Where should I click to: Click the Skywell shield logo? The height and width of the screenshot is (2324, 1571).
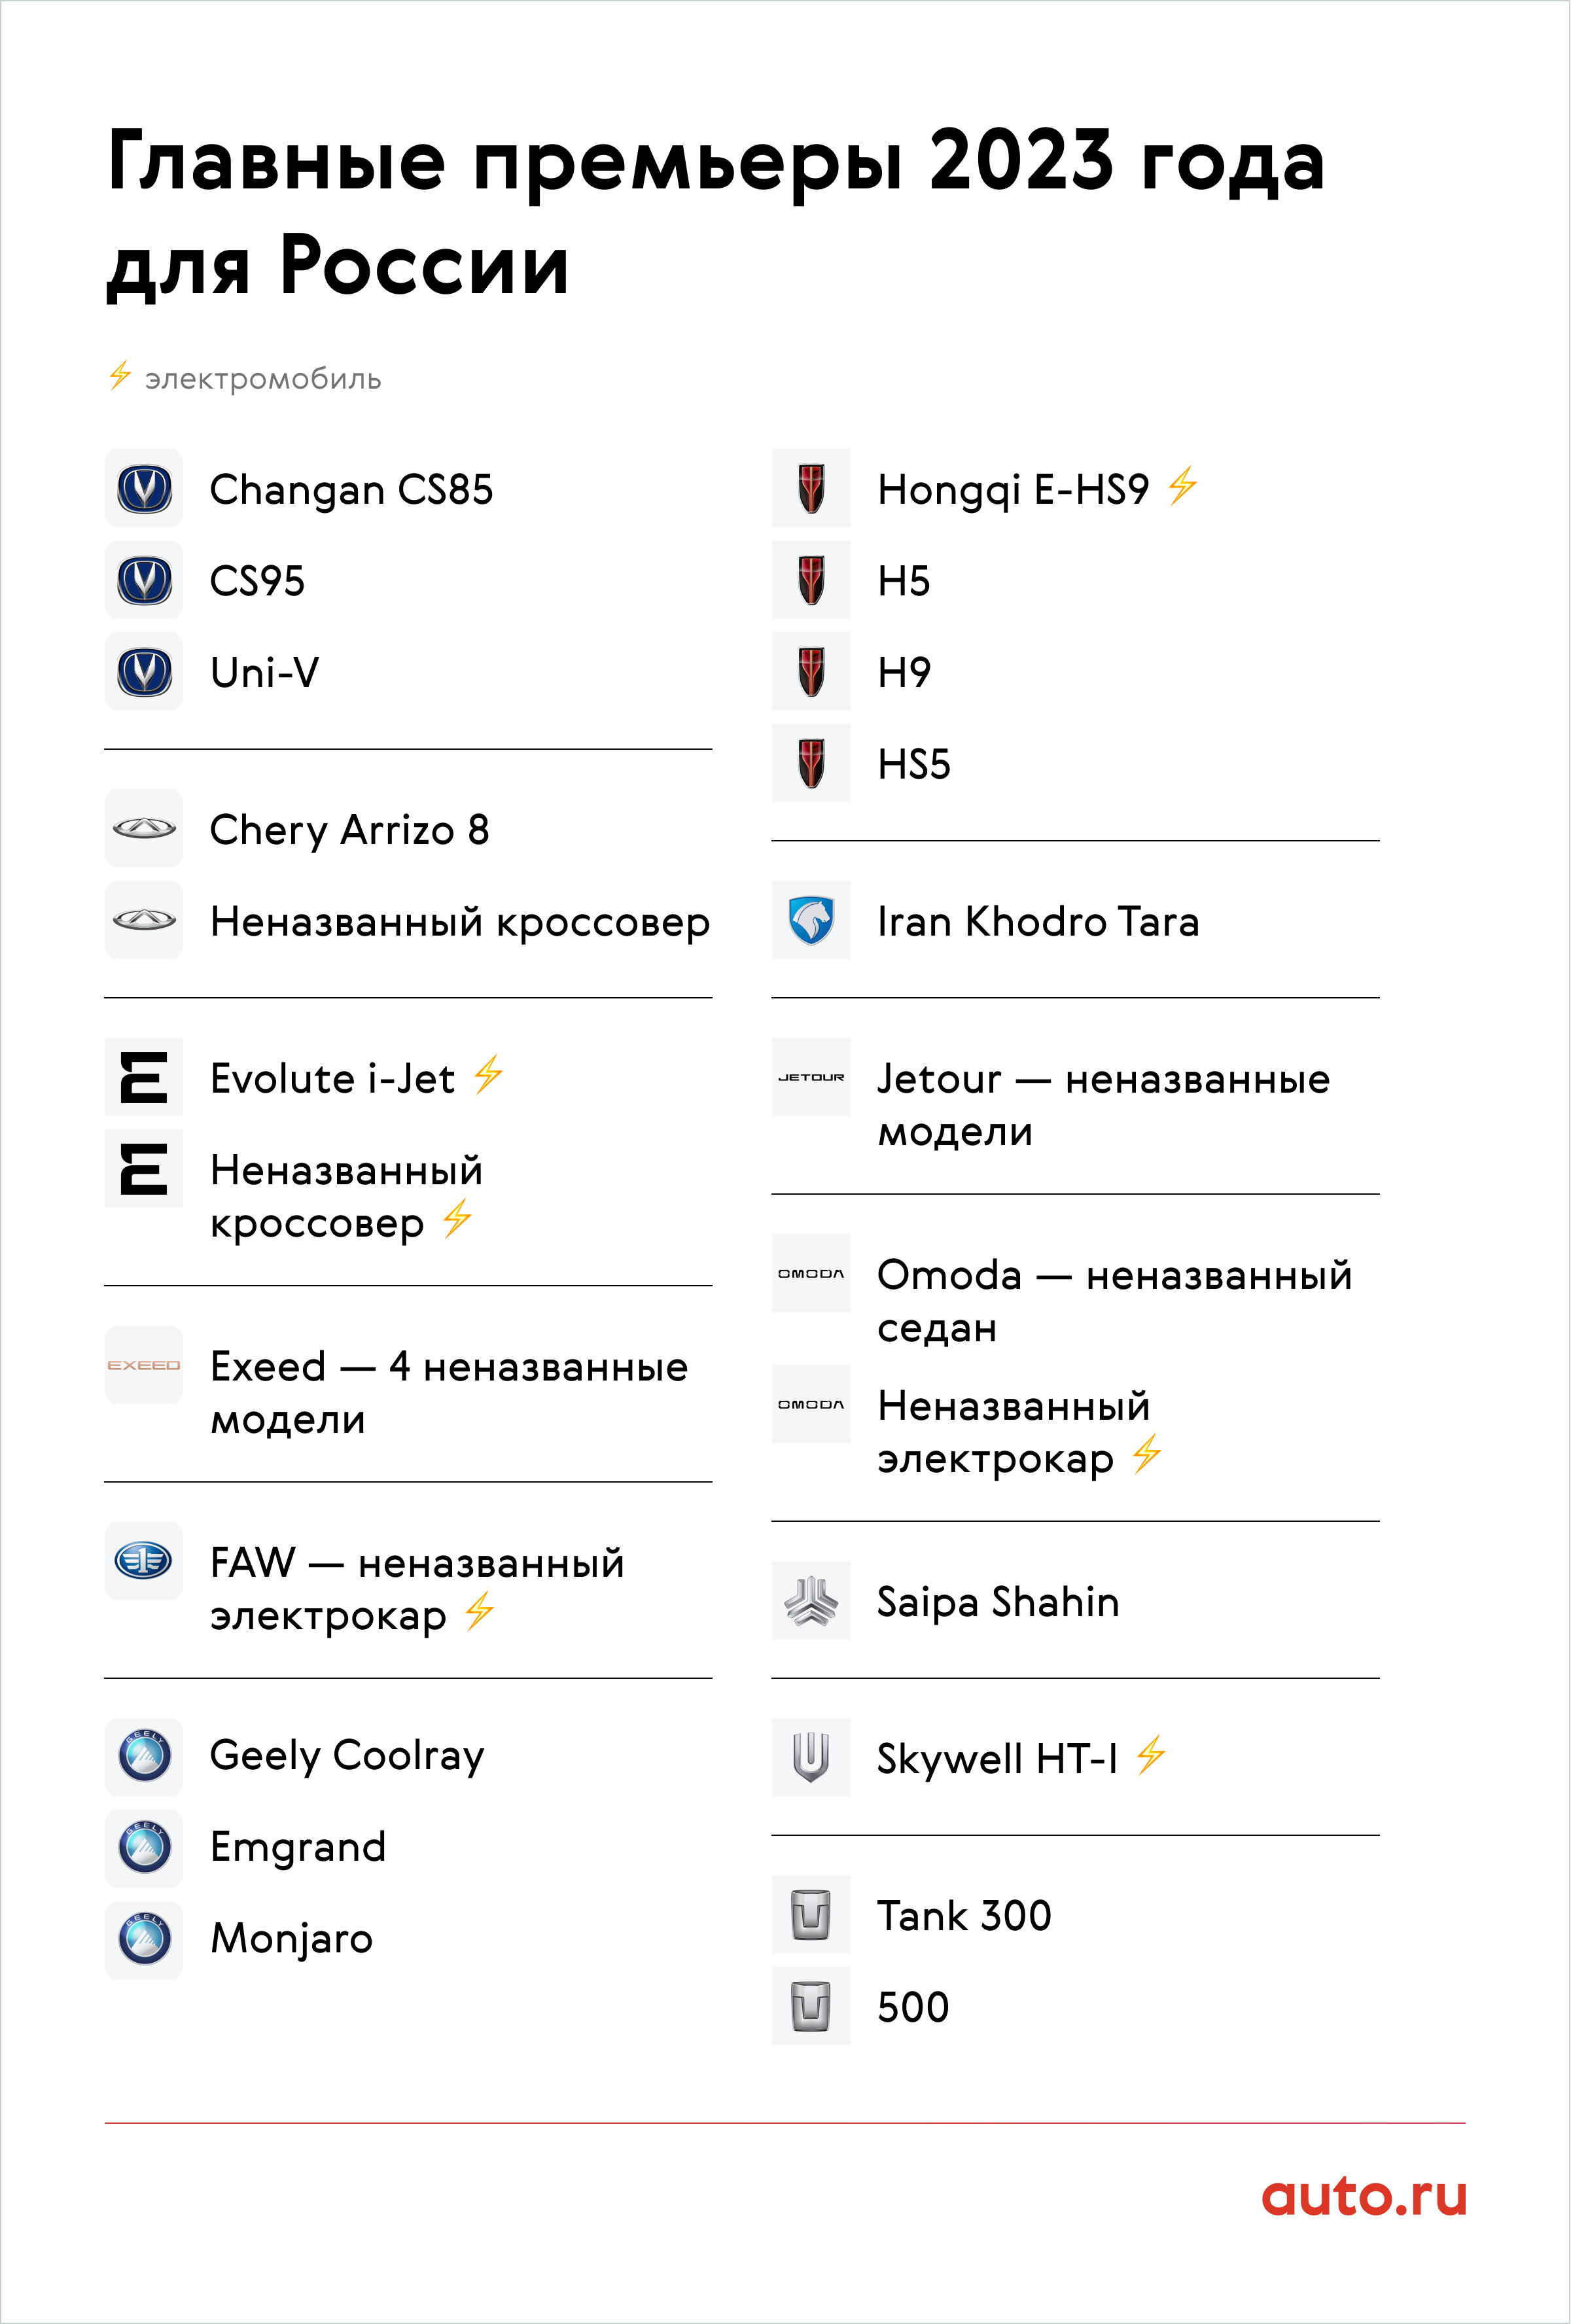811,1757
